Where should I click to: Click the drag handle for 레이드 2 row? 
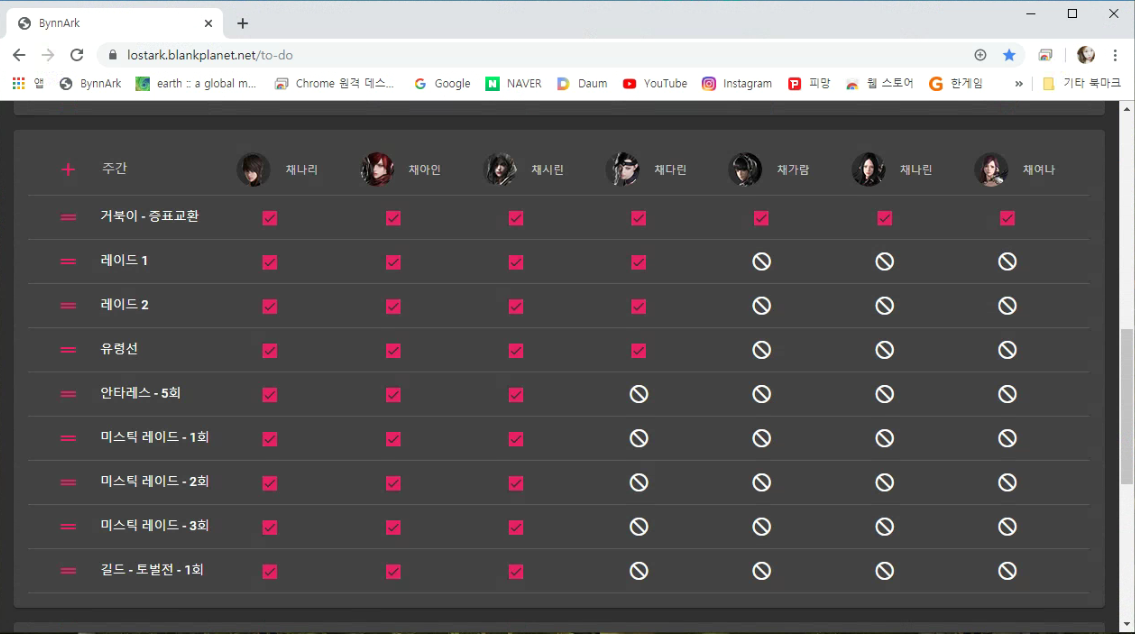(x=68, y=305)
